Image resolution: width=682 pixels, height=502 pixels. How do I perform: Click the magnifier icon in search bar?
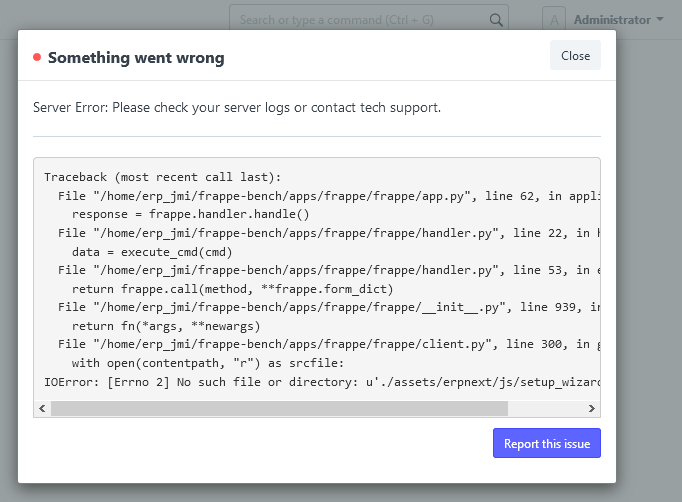pos(496,20)
